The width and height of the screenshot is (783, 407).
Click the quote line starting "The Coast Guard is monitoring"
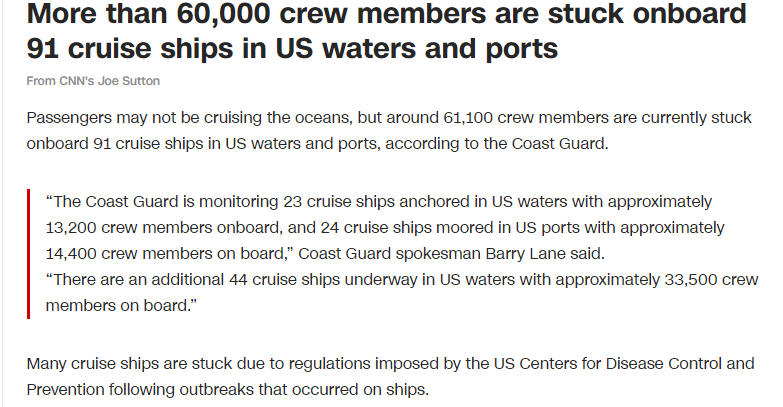(380, 200)
